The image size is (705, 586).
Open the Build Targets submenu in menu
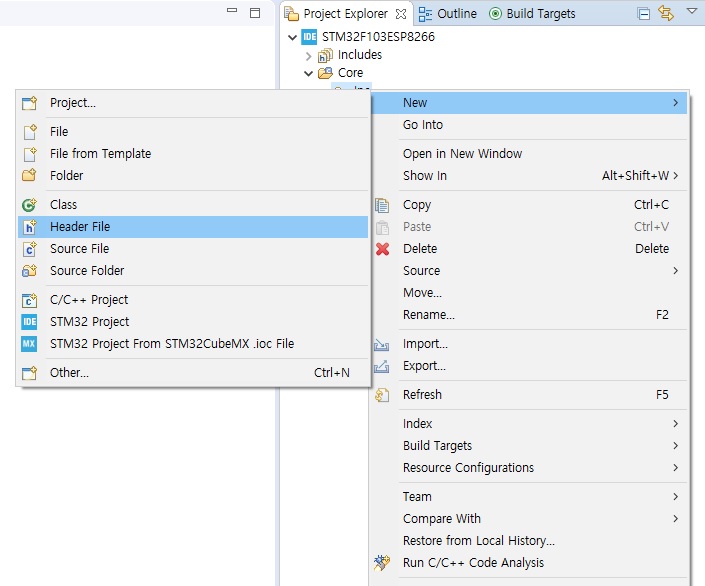530,446
